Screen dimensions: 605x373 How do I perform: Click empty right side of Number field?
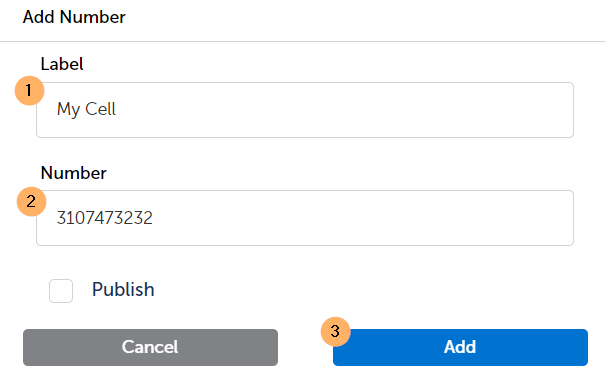[424, 218]
